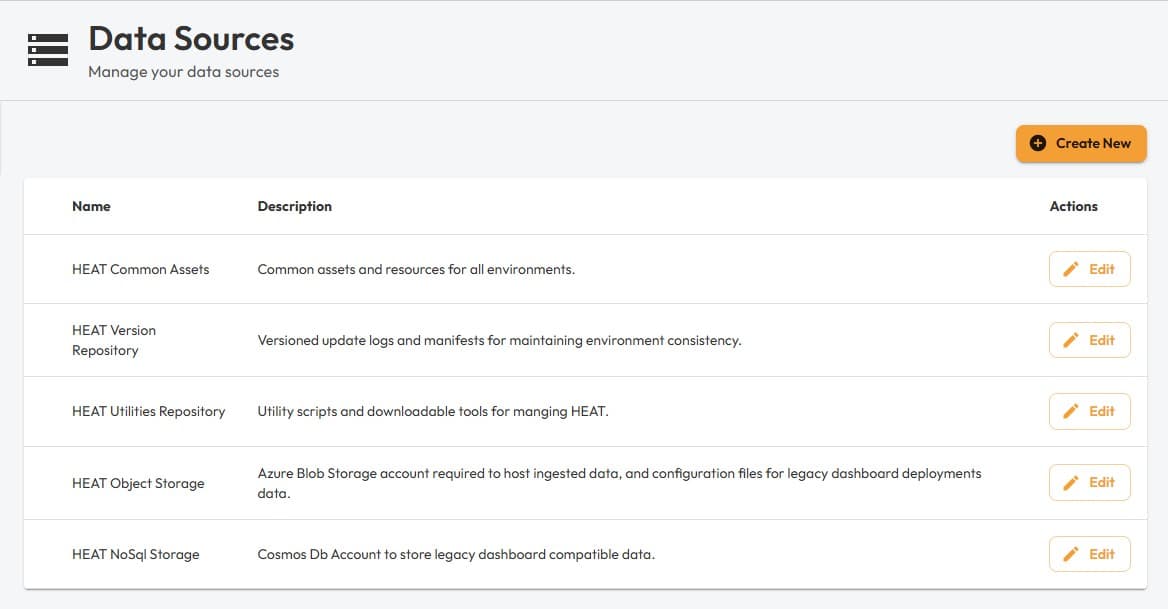
Task: Click Edit for HEAT Common Assets
Action: point(1089,268)
